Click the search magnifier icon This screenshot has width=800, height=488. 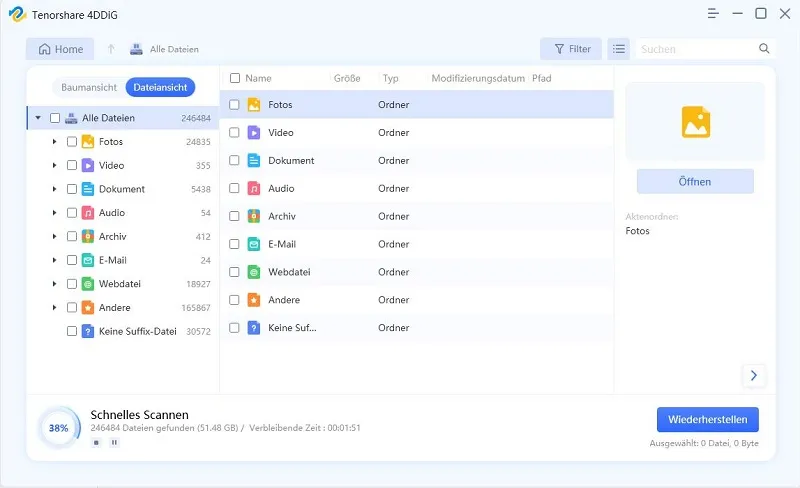coord(764,49)
